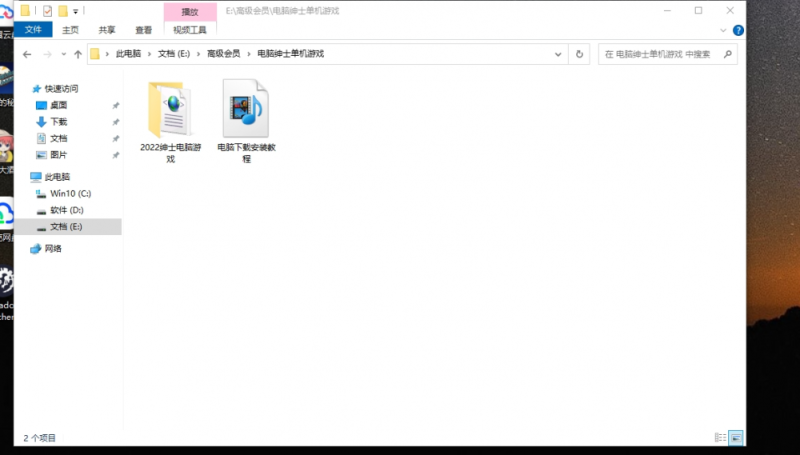800x455 pixels.
Task: Switch to large icons view in status bar
Action: [x=736, y=438]
